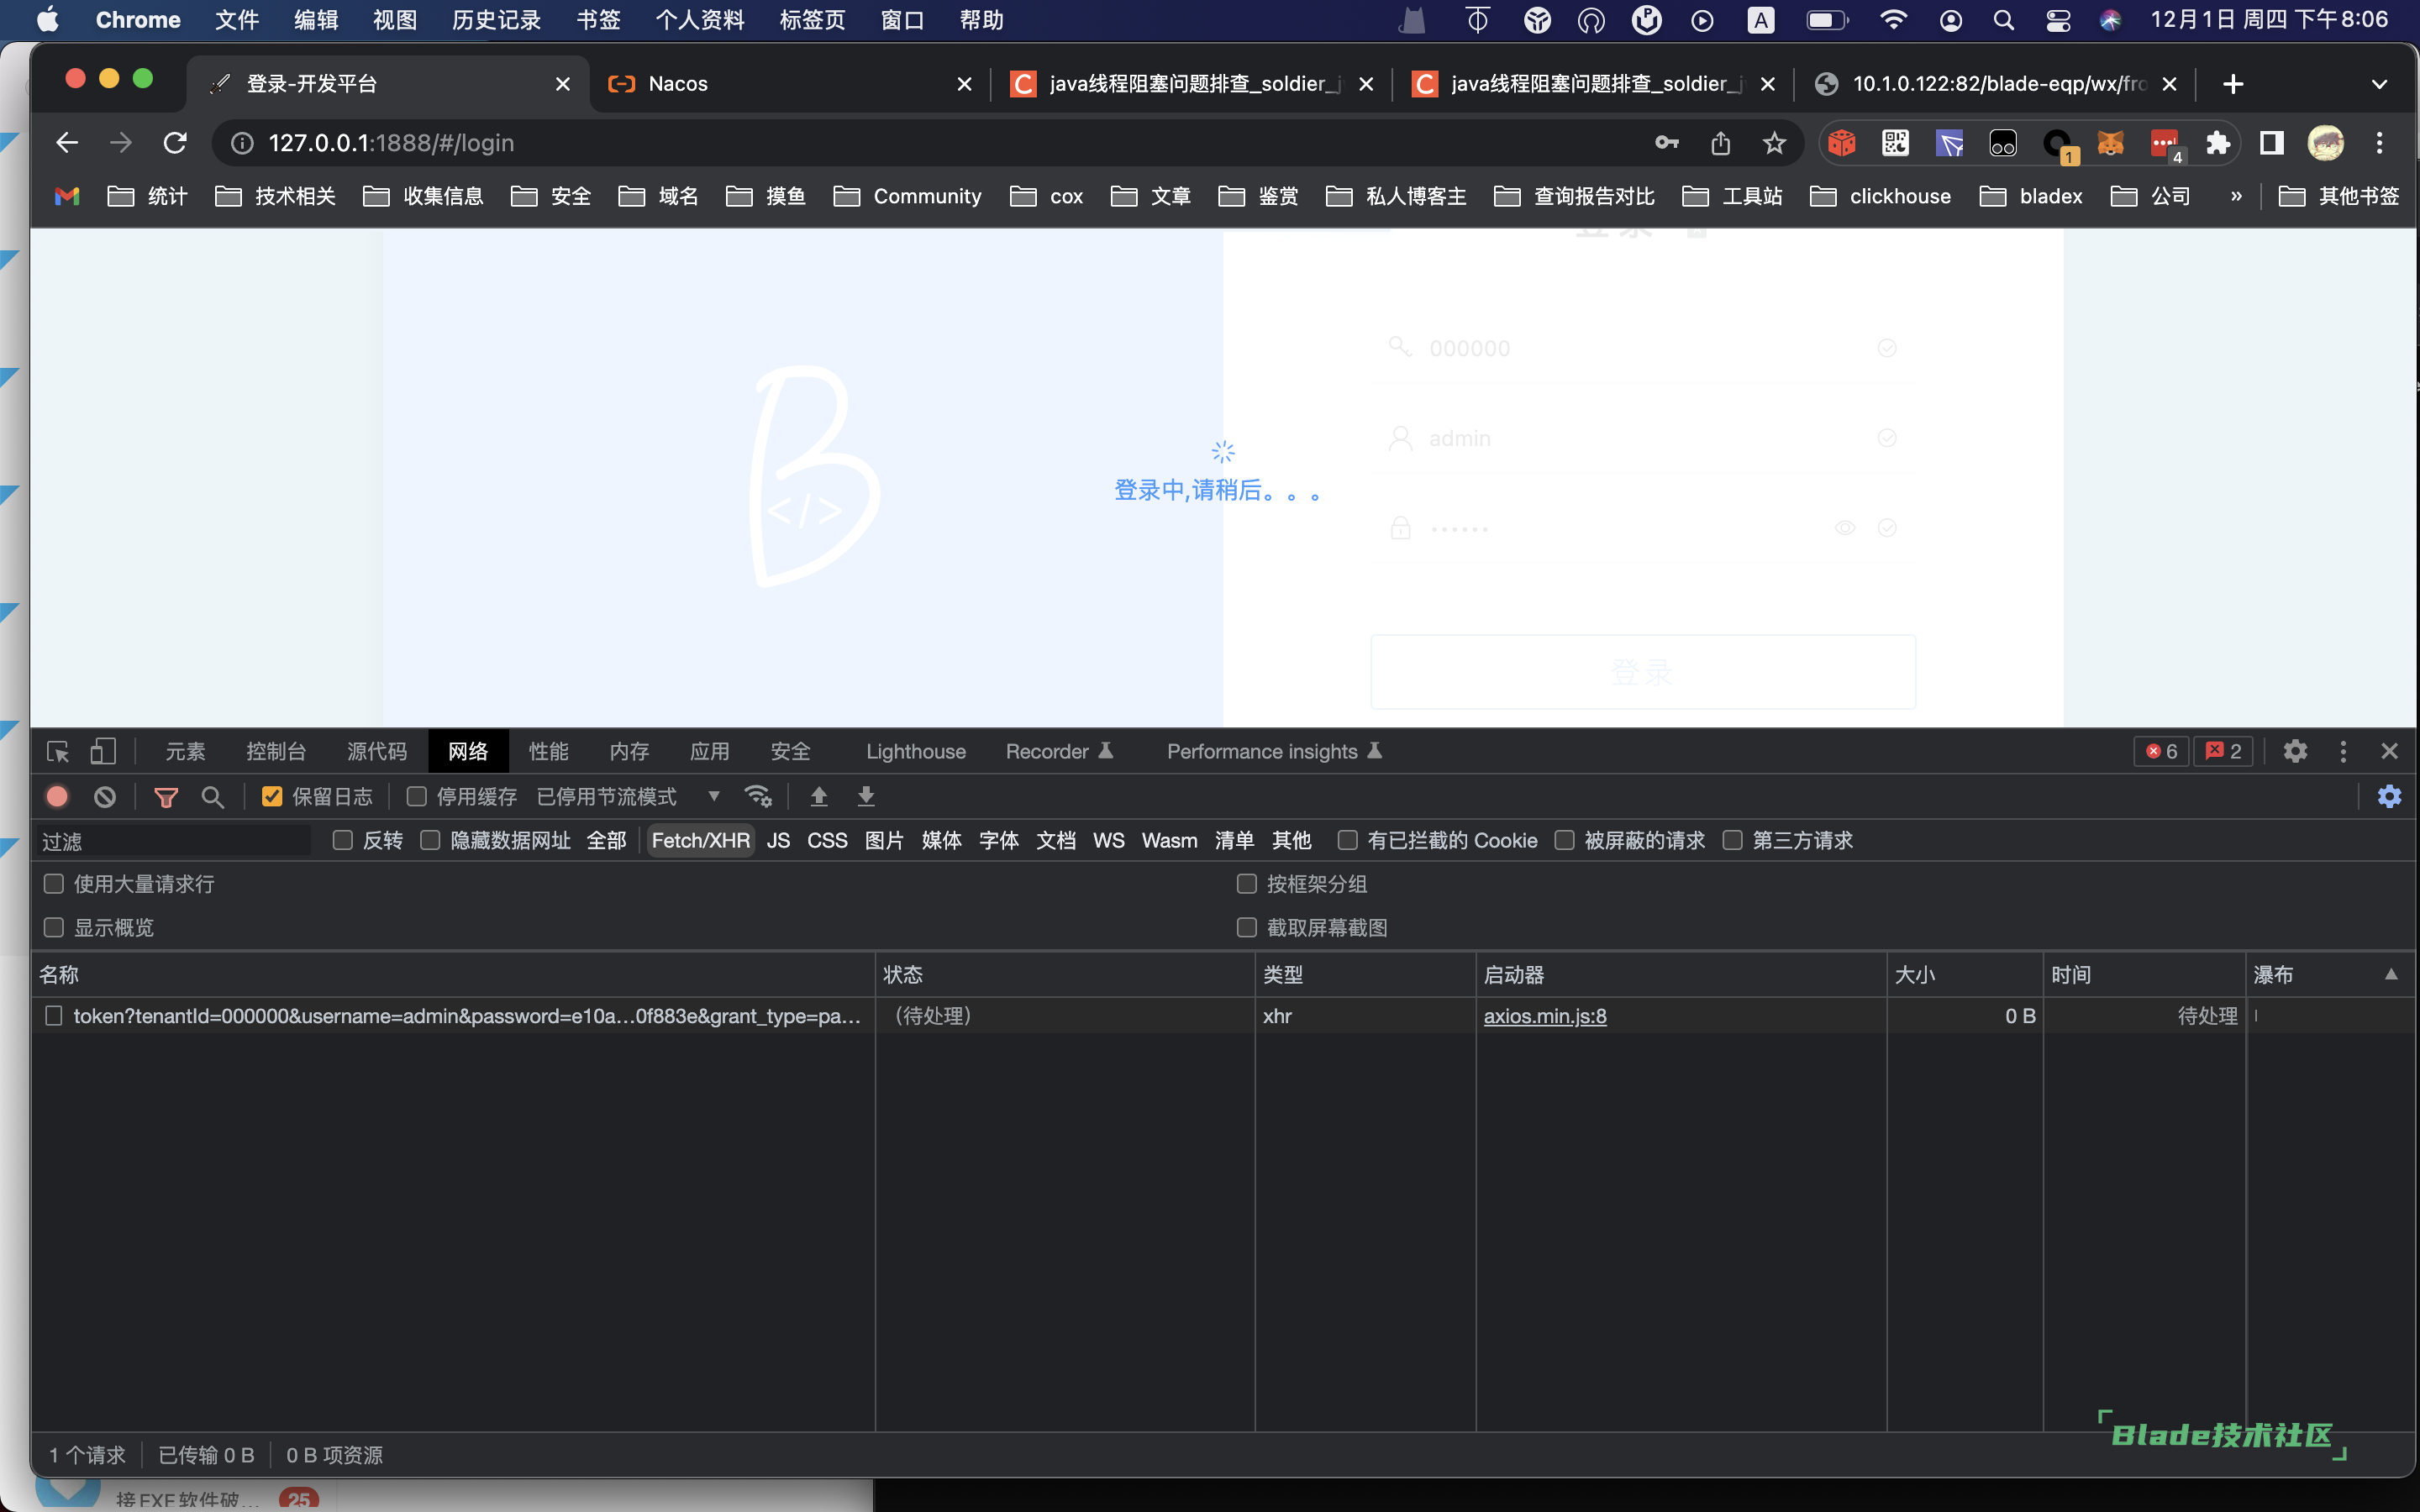Viewport: 2420px width, 1512px height.
Task: Filter by 图片 image type
Action: point(884,840)
